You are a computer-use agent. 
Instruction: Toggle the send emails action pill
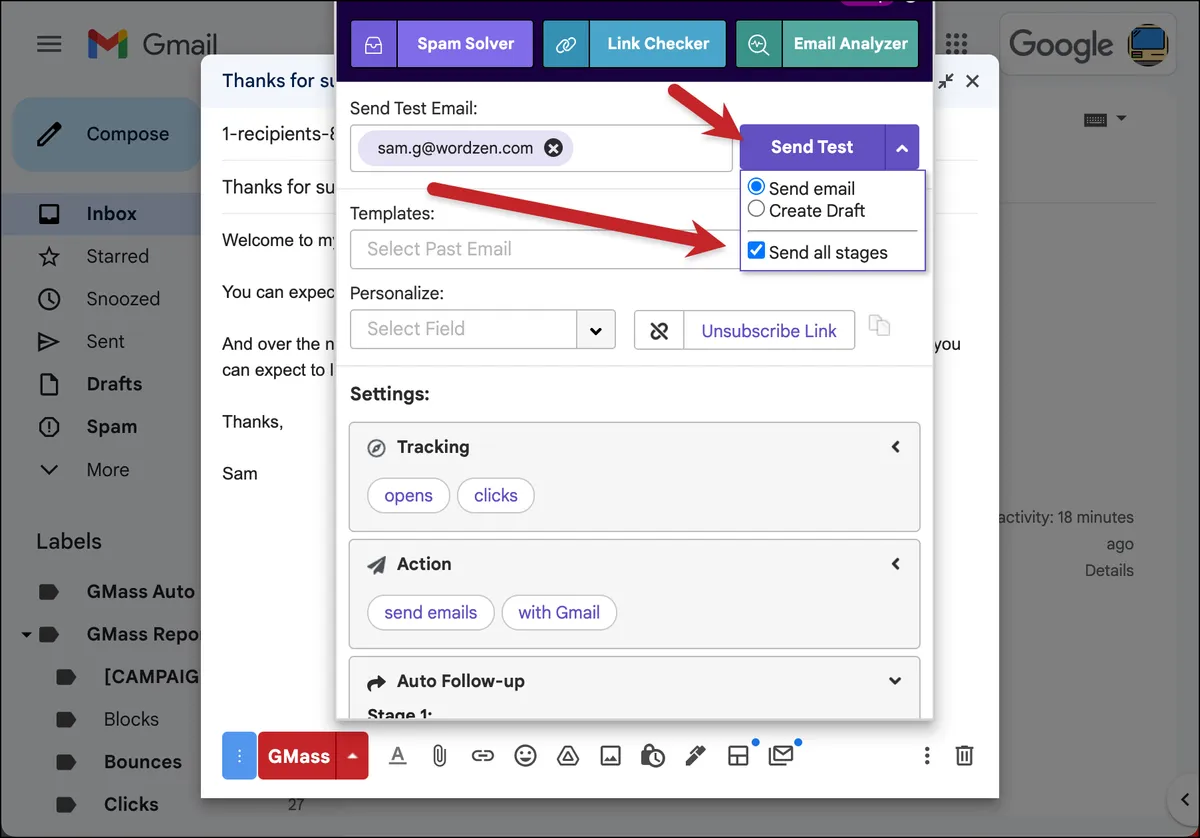click(431, 613)
